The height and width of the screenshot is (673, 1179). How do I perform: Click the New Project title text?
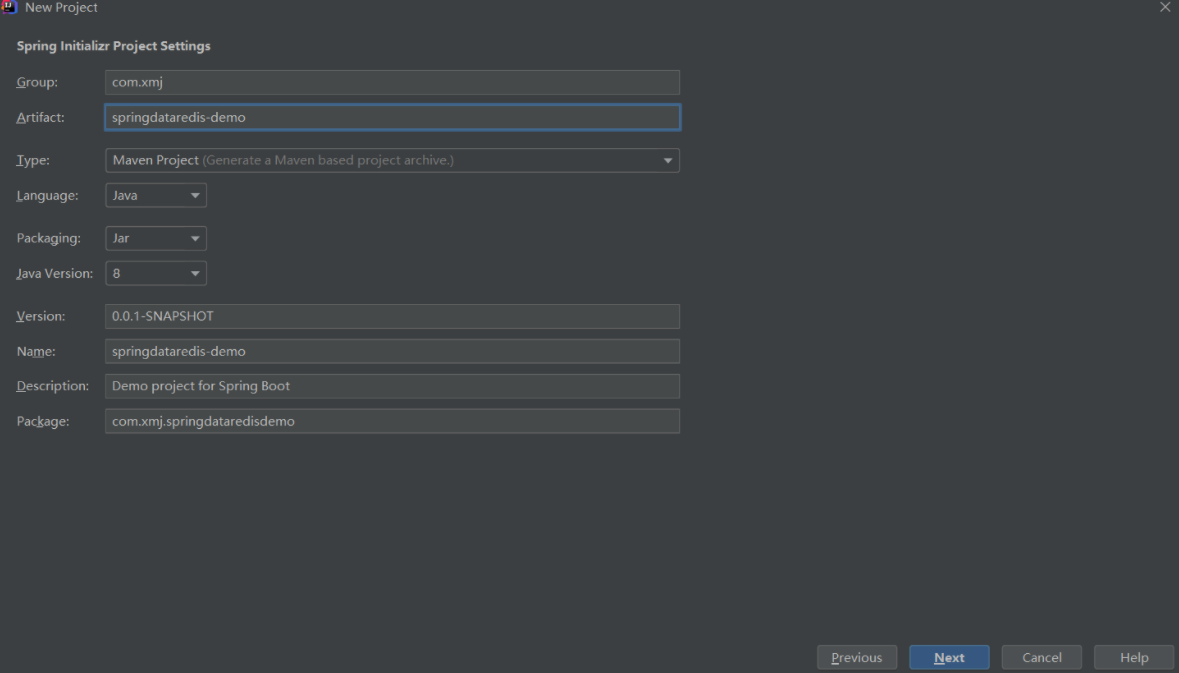click(x=61, y=8)
